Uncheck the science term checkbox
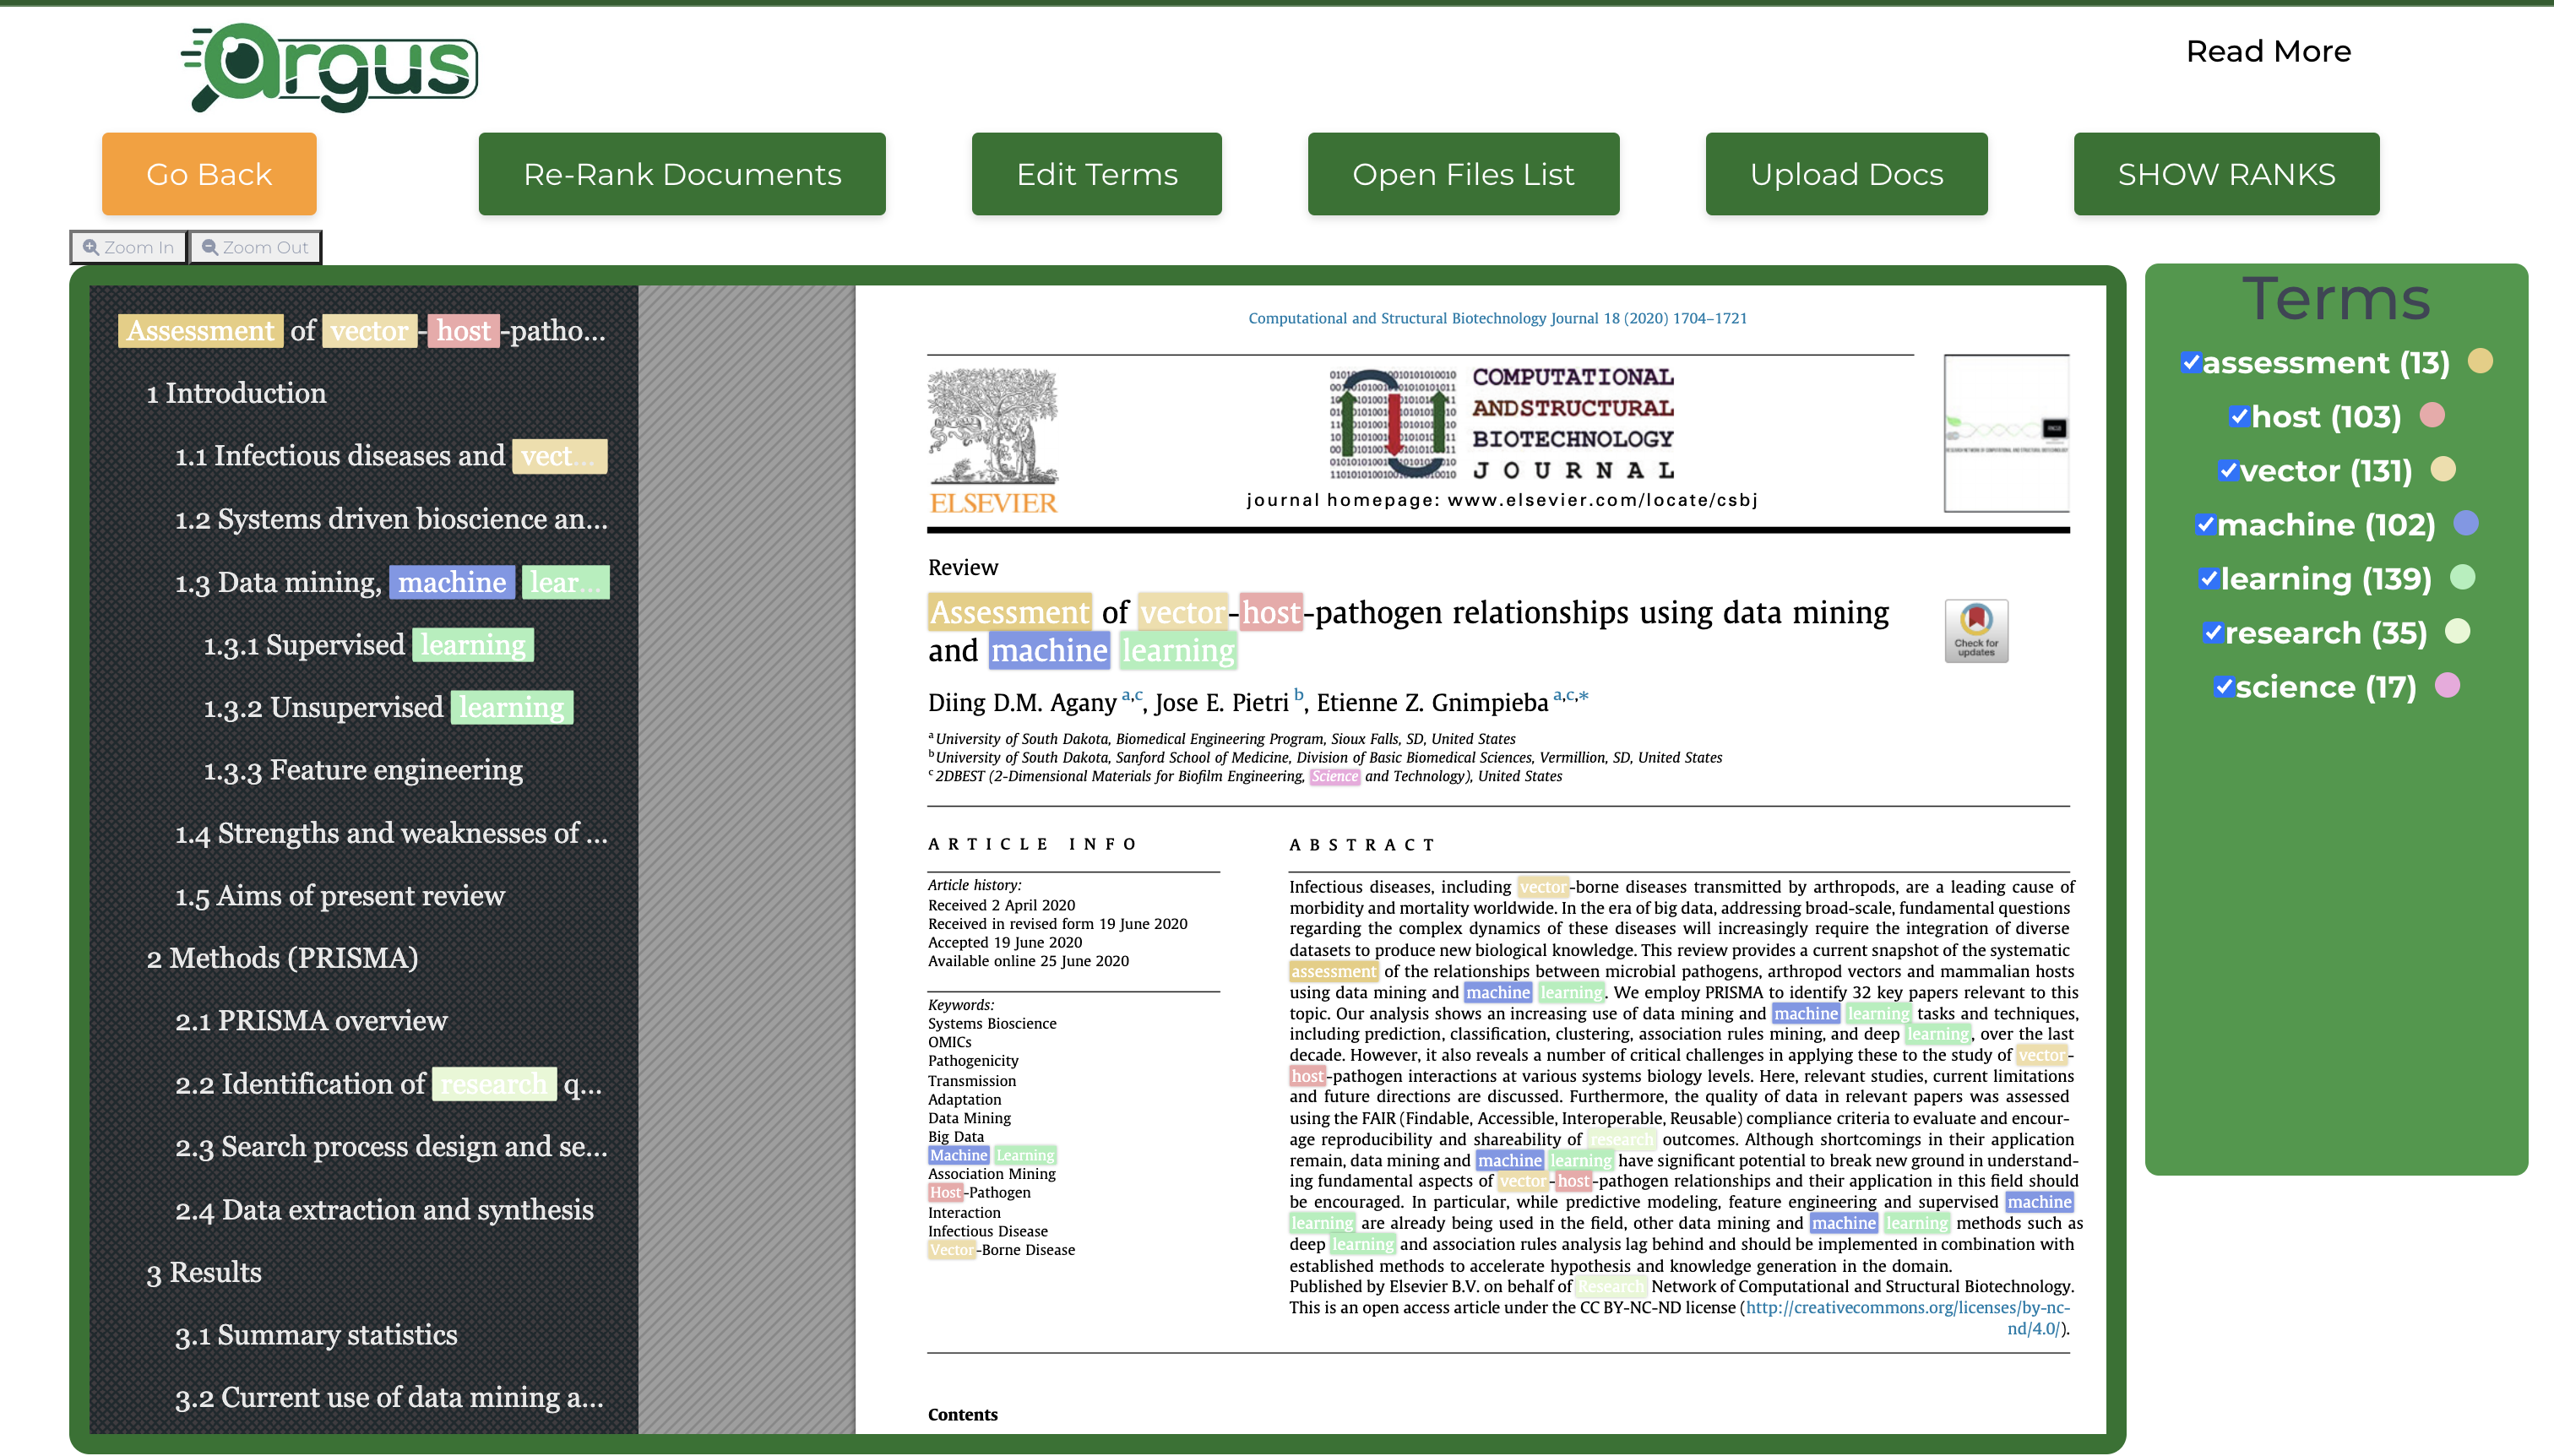The height and width of the screenshot is (1456, 2554). (x=2223, y=686)
